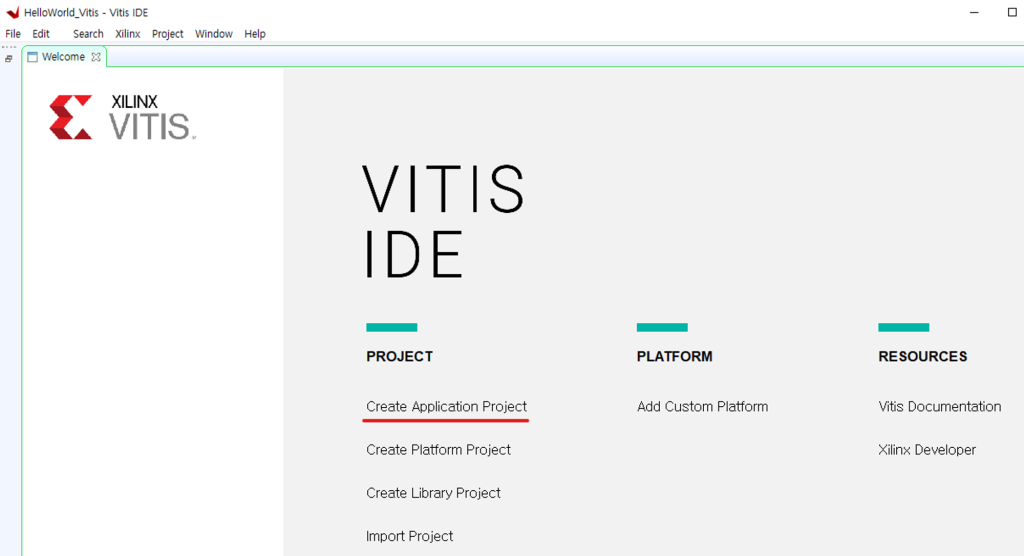Click the PLATFORM section heading
The height and width of the screenshot is (556, 1024).
point(675,356)
